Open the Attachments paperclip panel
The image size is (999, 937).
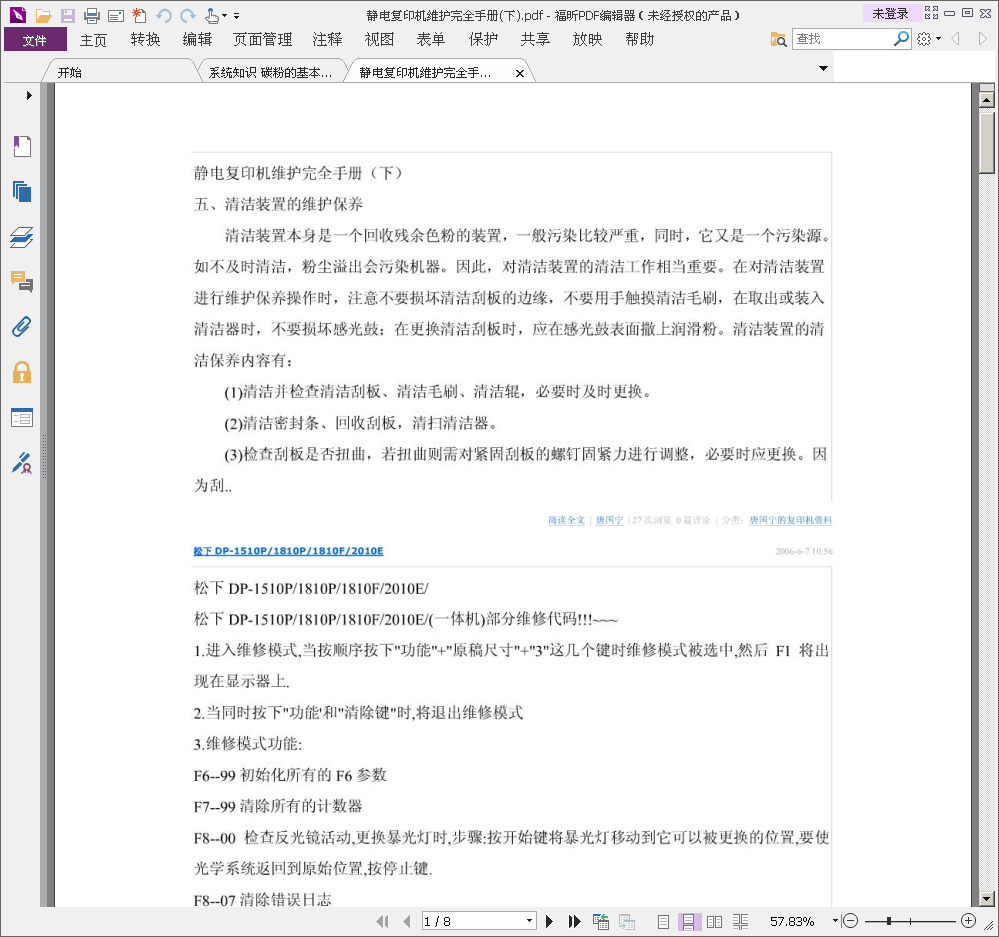[x=22, y=327]
